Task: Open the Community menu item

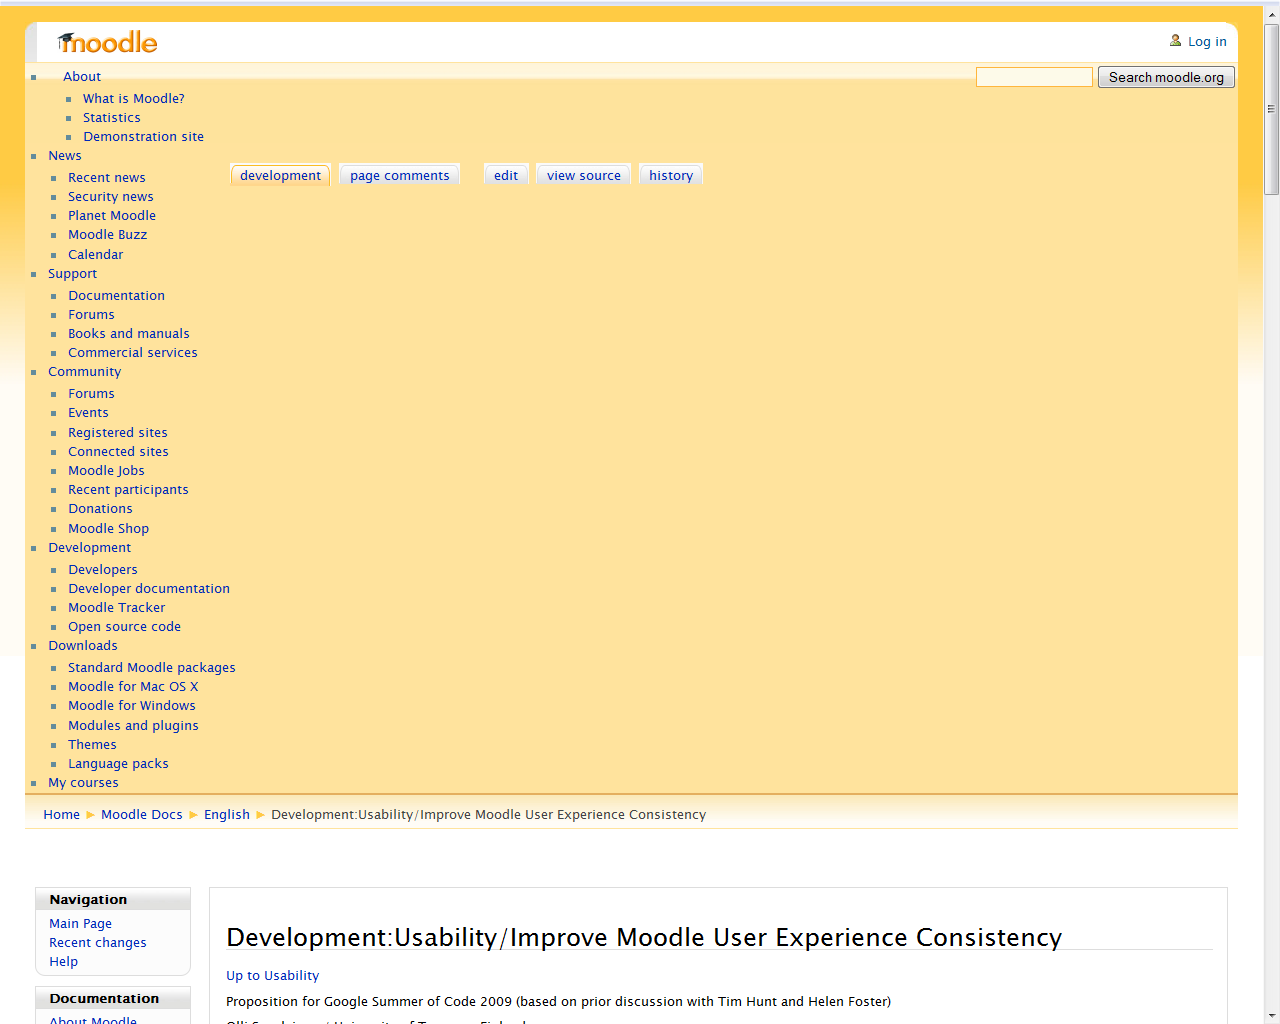Action: (x=85, y=372)
